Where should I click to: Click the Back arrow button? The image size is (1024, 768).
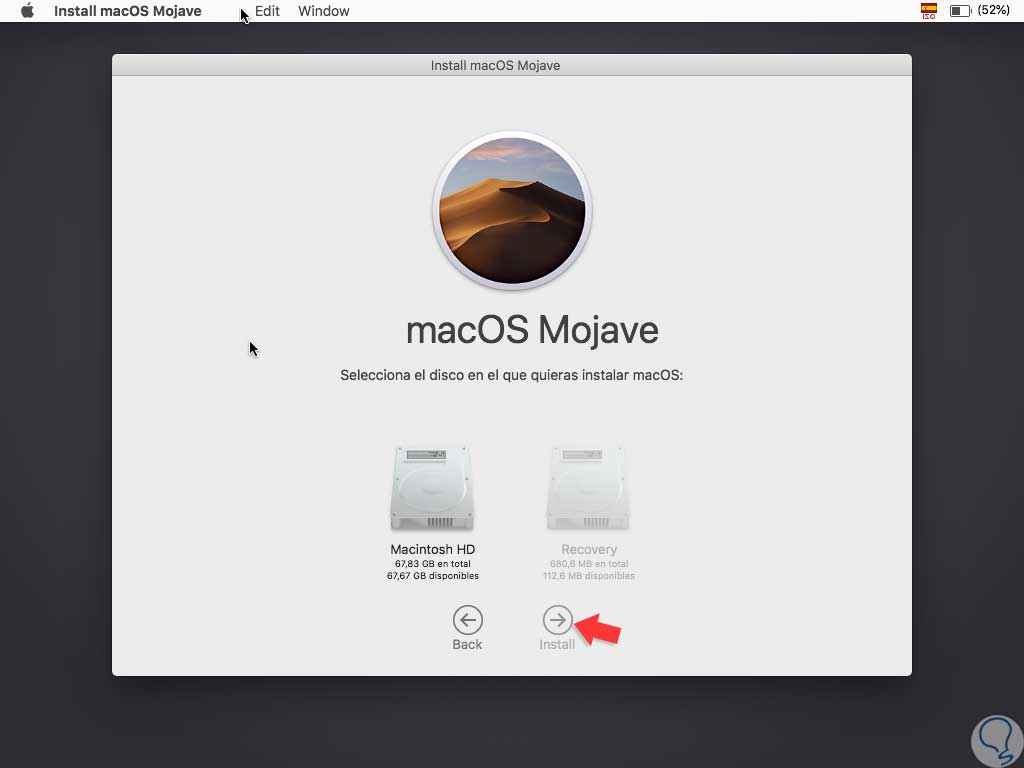pos(468,620)
